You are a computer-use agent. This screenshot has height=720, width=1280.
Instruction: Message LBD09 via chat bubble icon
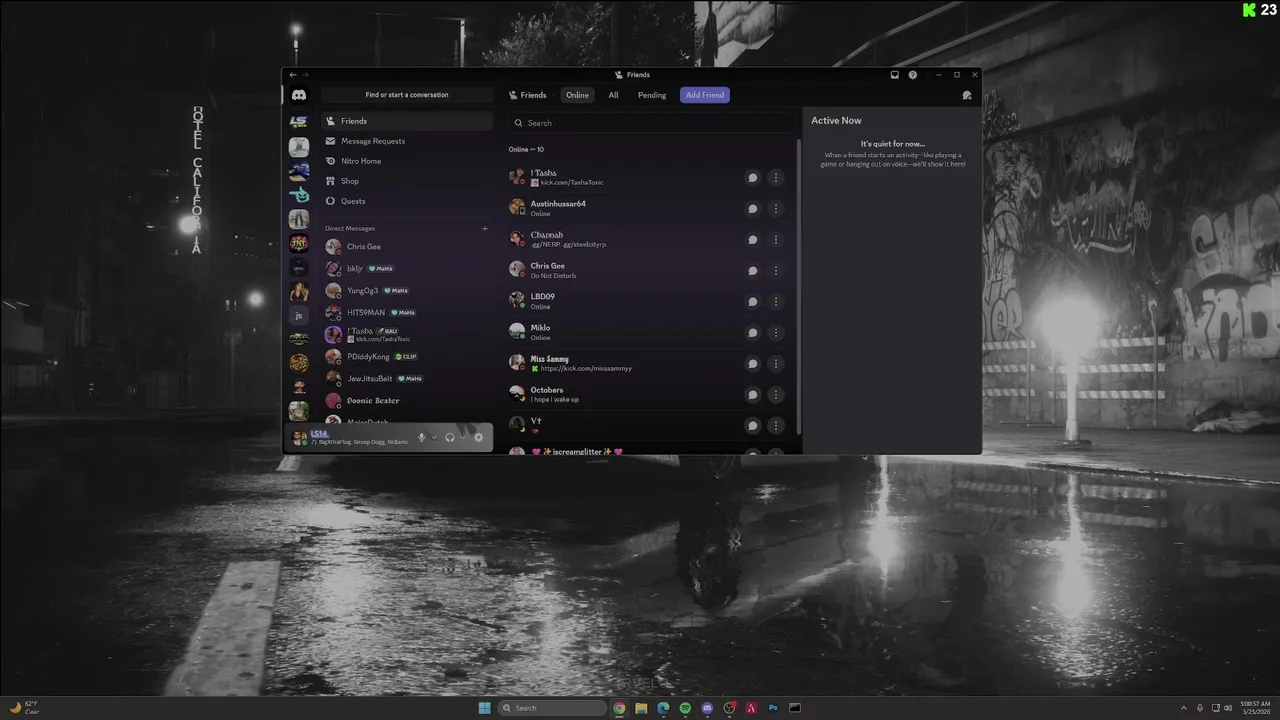point(753,302)
